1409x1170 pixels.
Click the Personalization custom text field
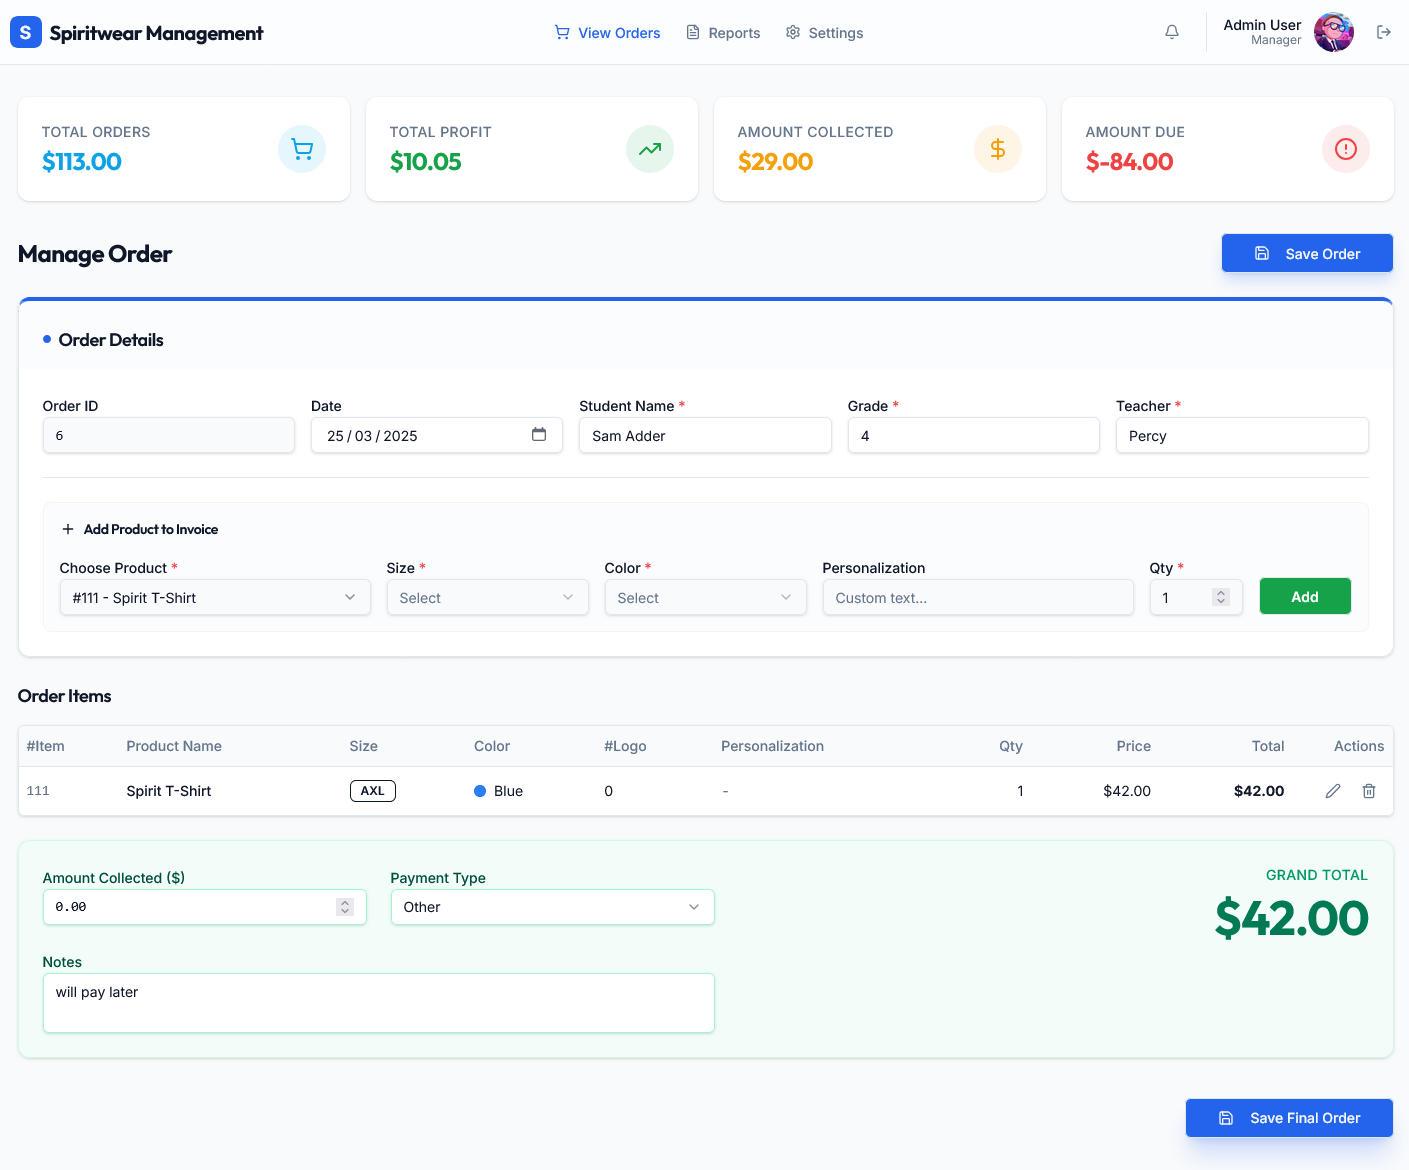(978, 597)
